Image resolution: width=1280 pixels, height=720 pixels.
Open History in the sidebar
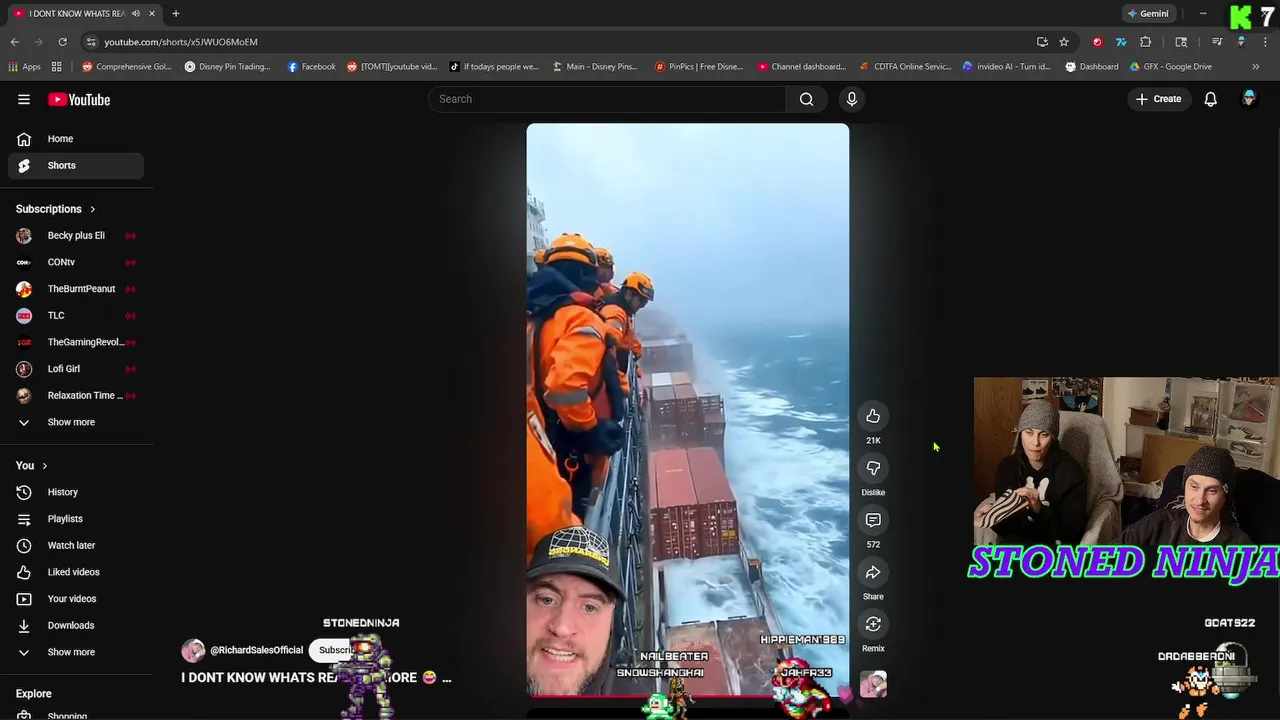[x=76, y=492]
